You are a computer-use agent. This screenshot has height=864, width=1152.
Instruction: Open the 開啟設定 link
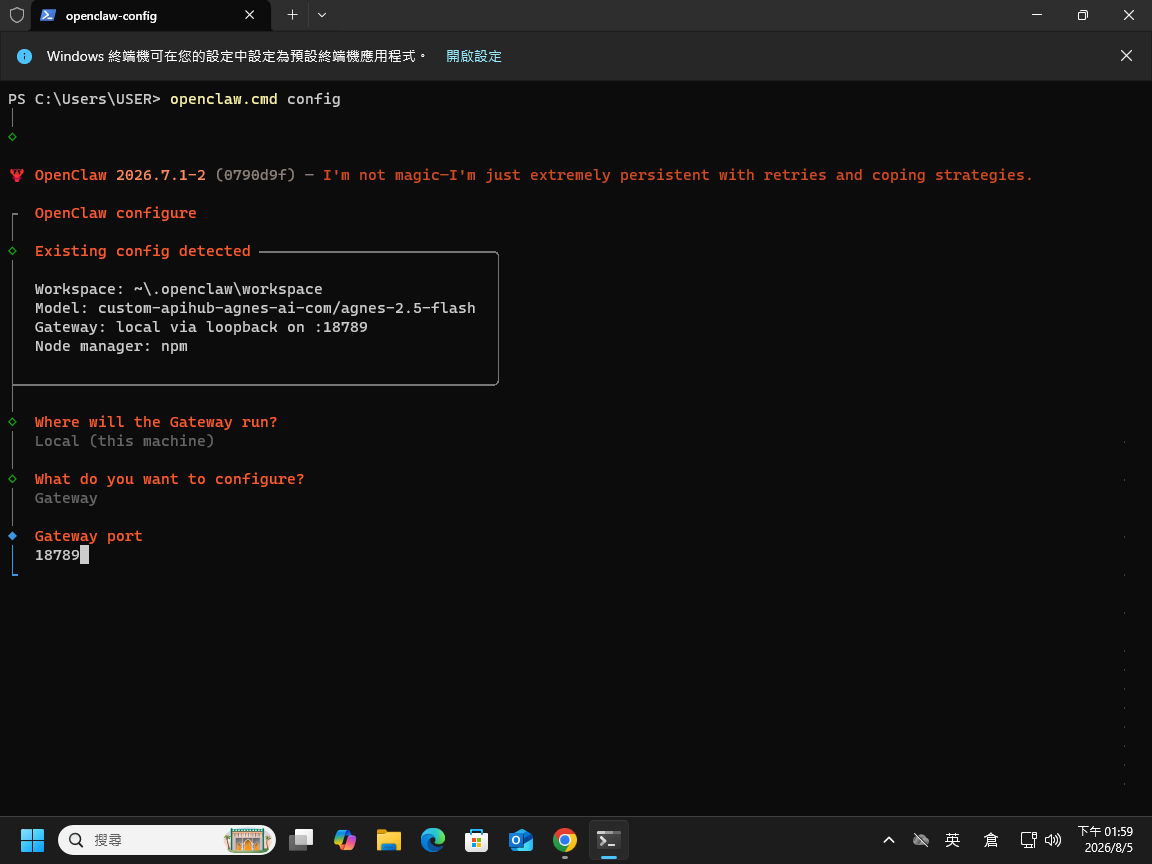[x=474, y=56]
